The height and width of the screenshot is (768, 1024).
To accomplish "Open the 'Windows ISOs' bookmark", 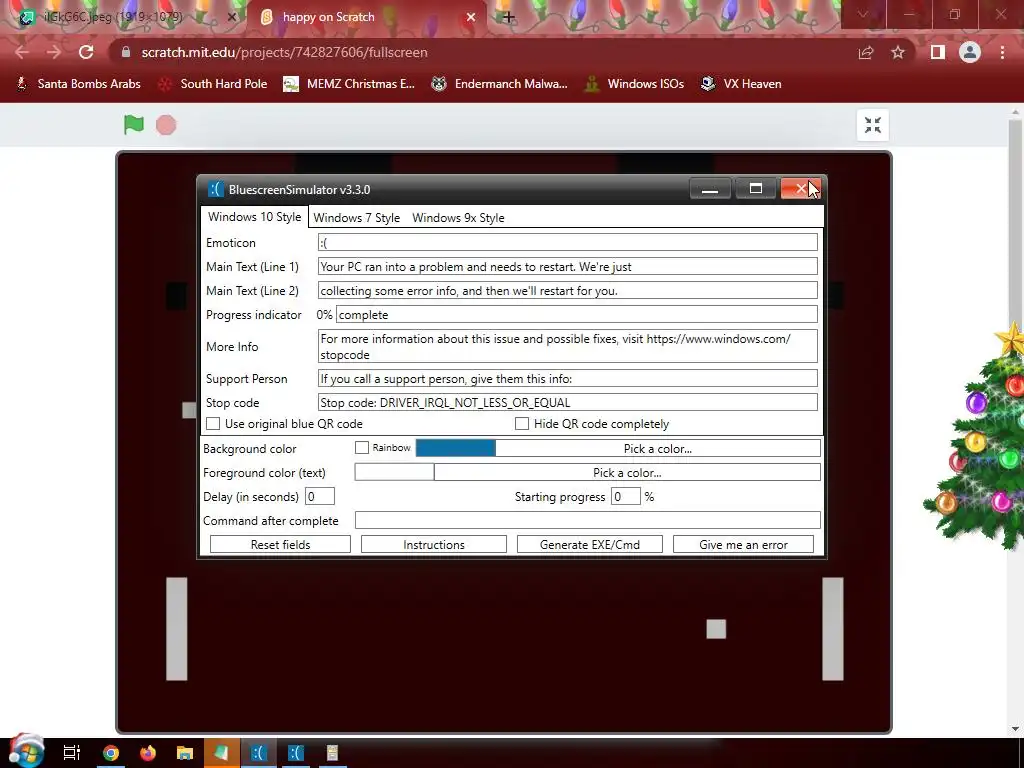I will pyautogui.click(x=635, y=84).
